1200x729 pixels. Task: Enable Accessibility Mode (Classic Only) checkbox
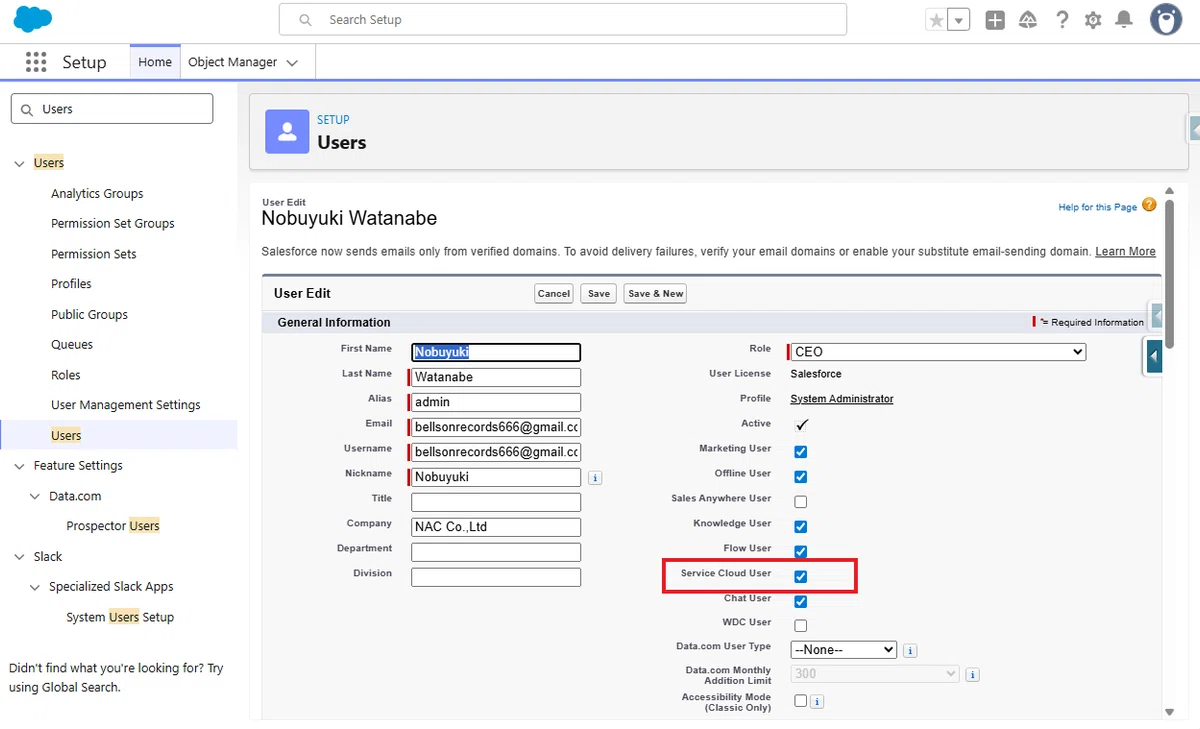click(801, 701)
